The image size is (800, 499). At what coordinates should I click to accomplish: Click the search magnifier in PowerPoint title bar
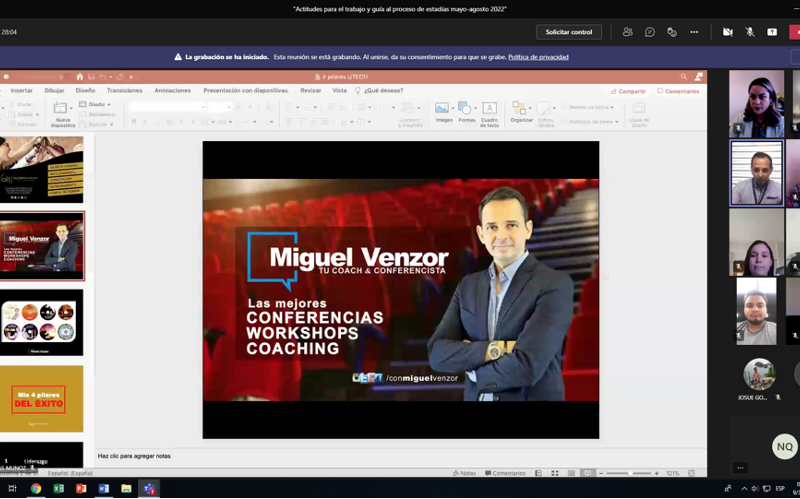pos(684,77)
